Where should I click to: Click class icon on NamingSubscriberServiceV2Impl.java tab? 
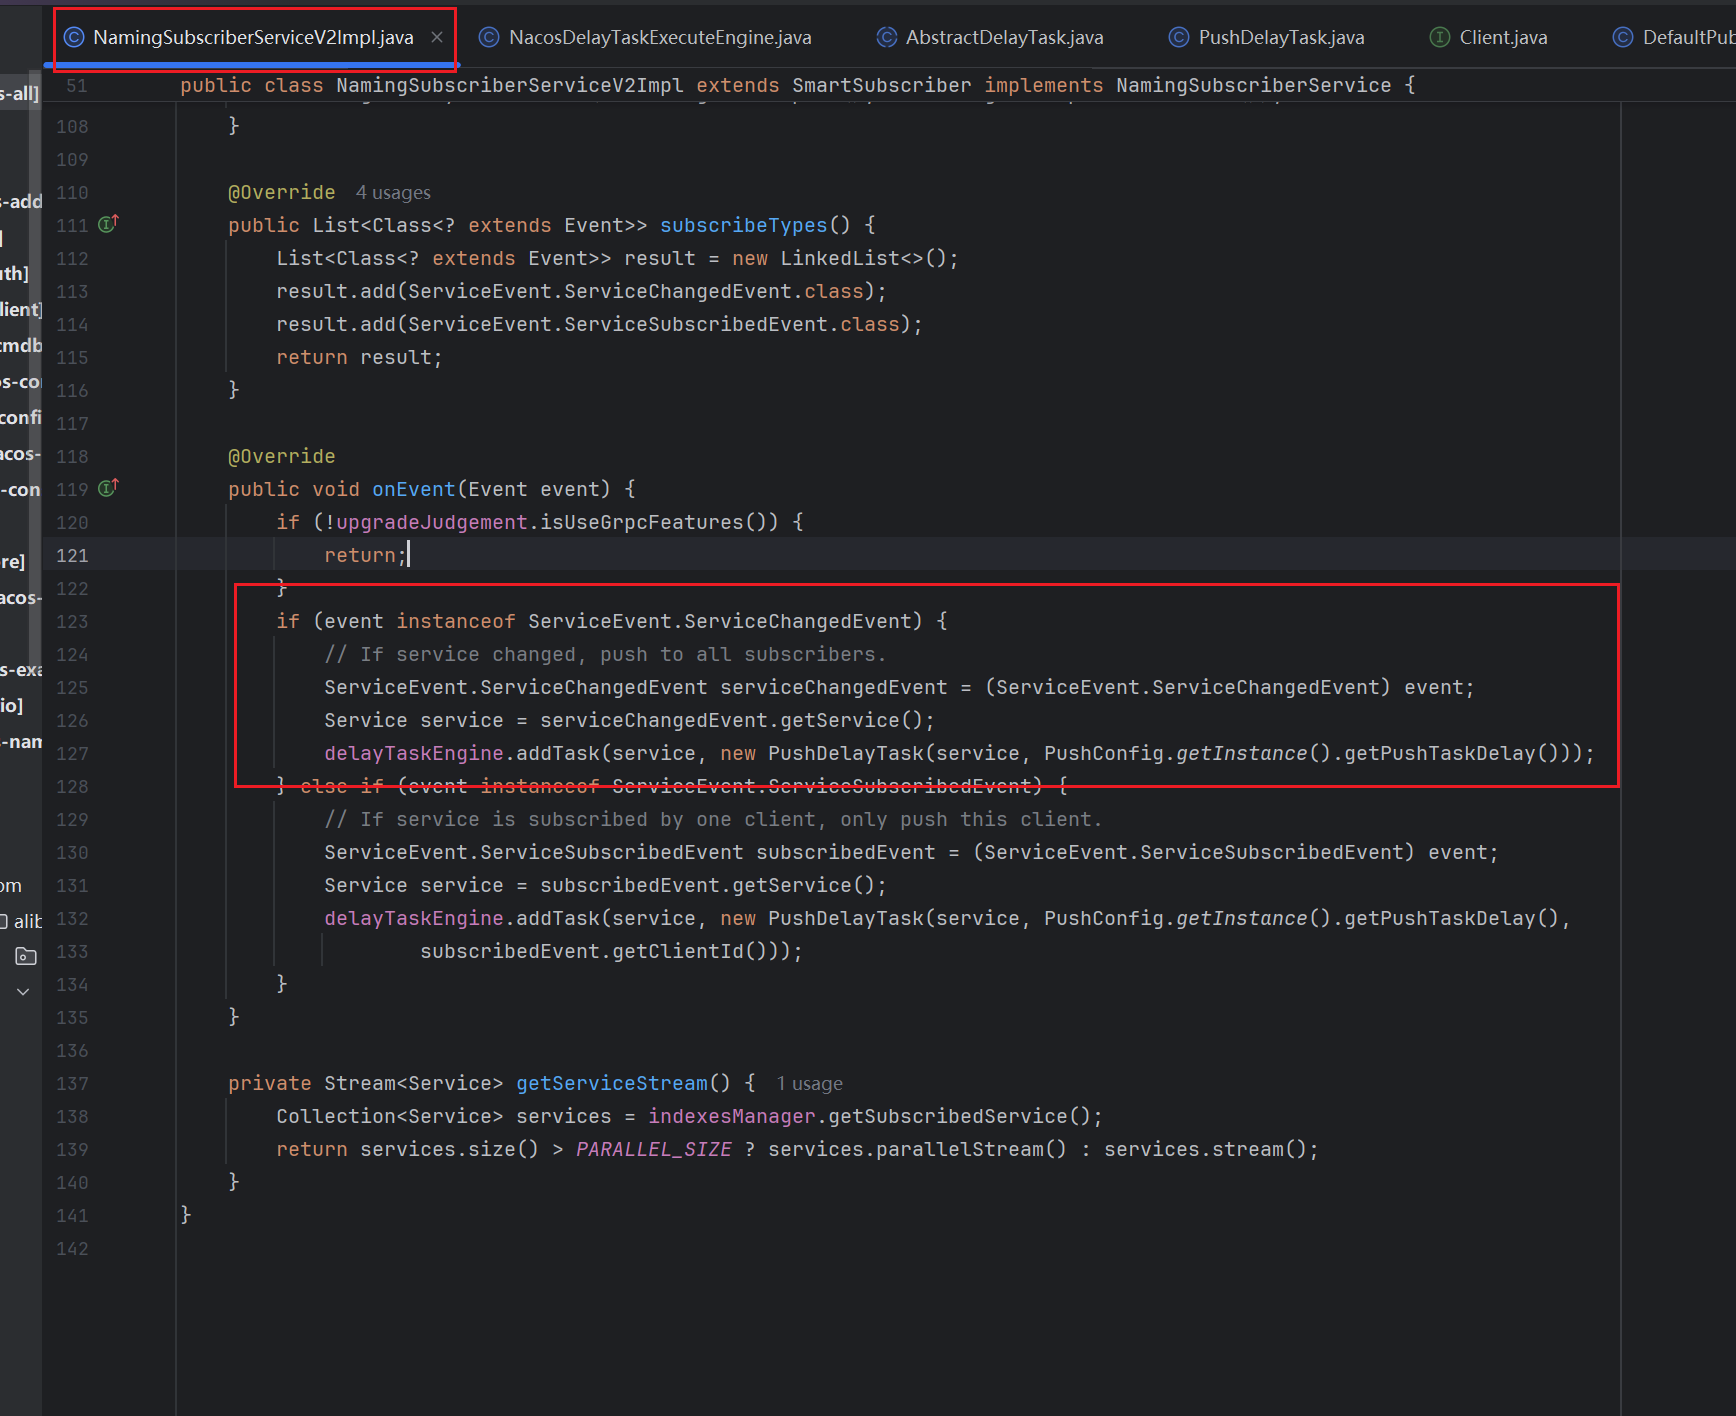[x=74, y=37]
